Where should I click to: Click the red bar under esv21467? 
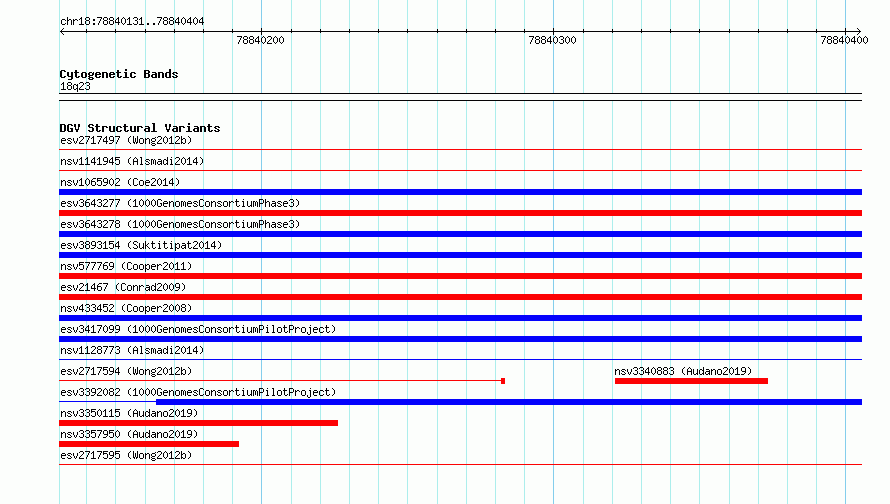pyautogui.click(x=460, y=297)
